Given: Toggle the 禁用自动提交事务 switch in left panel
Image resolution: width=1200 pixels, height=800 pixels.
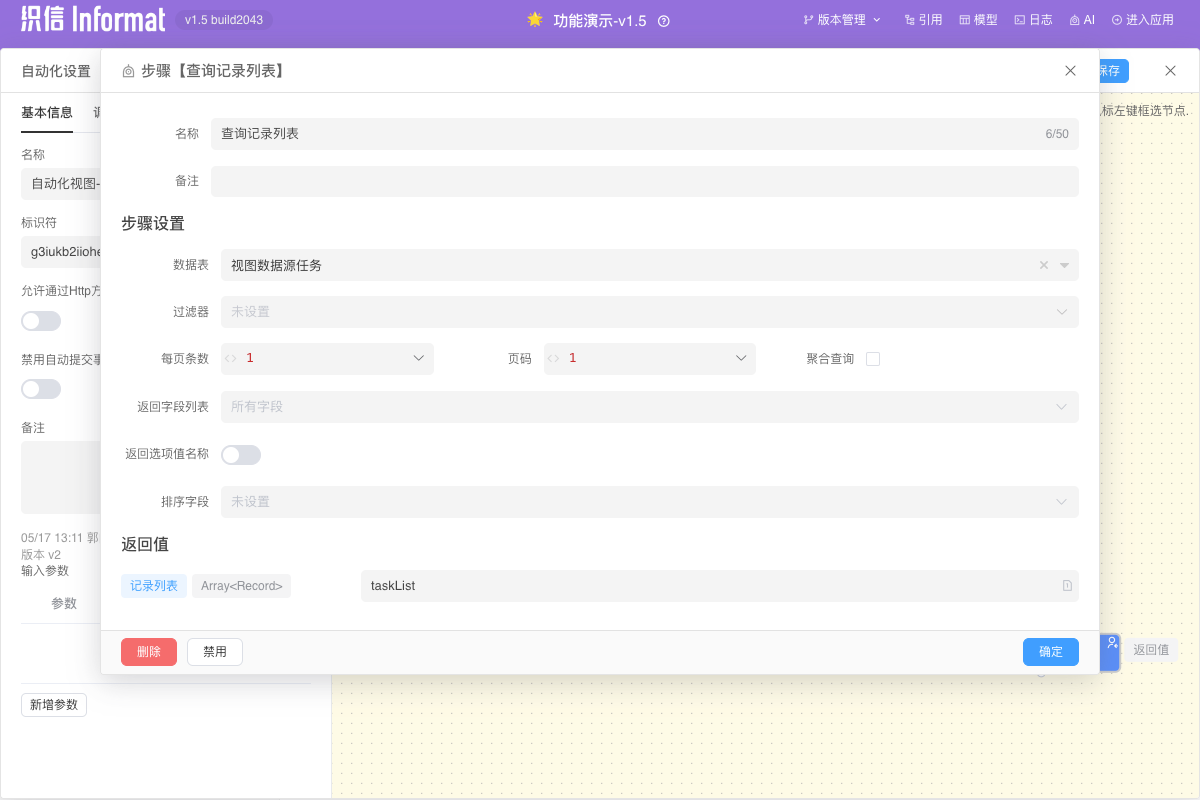Looking at the screenshot, I should [x=41, y=389].
